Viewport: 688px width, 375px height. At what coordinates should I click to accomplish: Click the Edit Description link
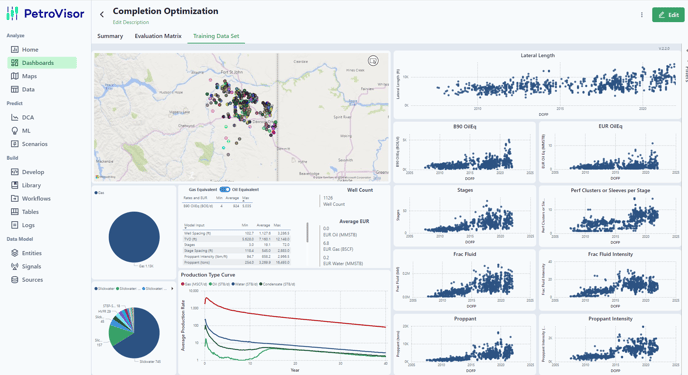[131, 22]
